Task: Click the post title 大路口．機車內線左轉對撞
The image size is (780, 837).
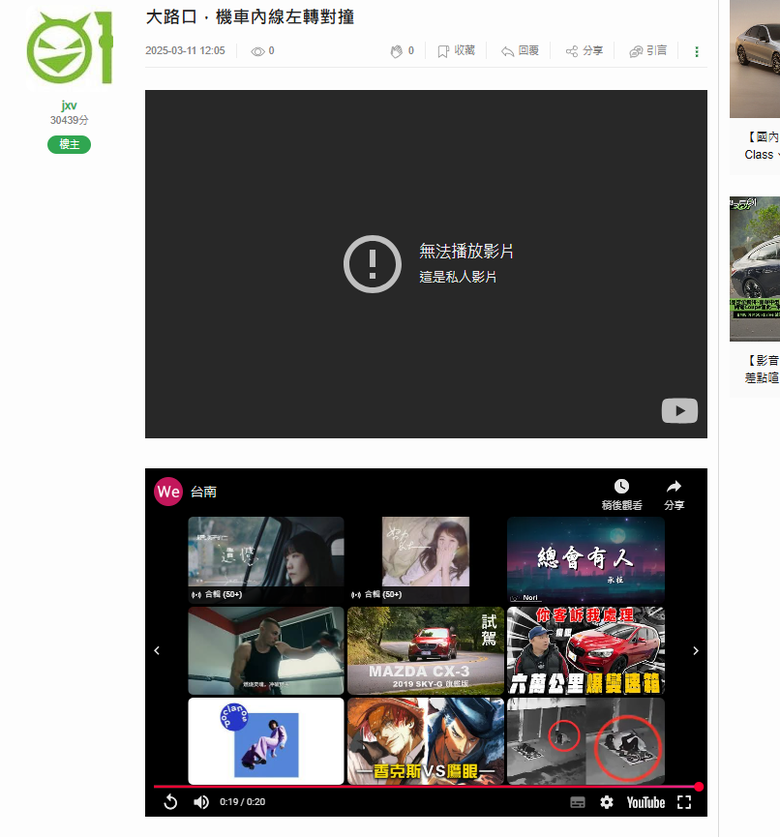Action: click(x=250, y=17)
